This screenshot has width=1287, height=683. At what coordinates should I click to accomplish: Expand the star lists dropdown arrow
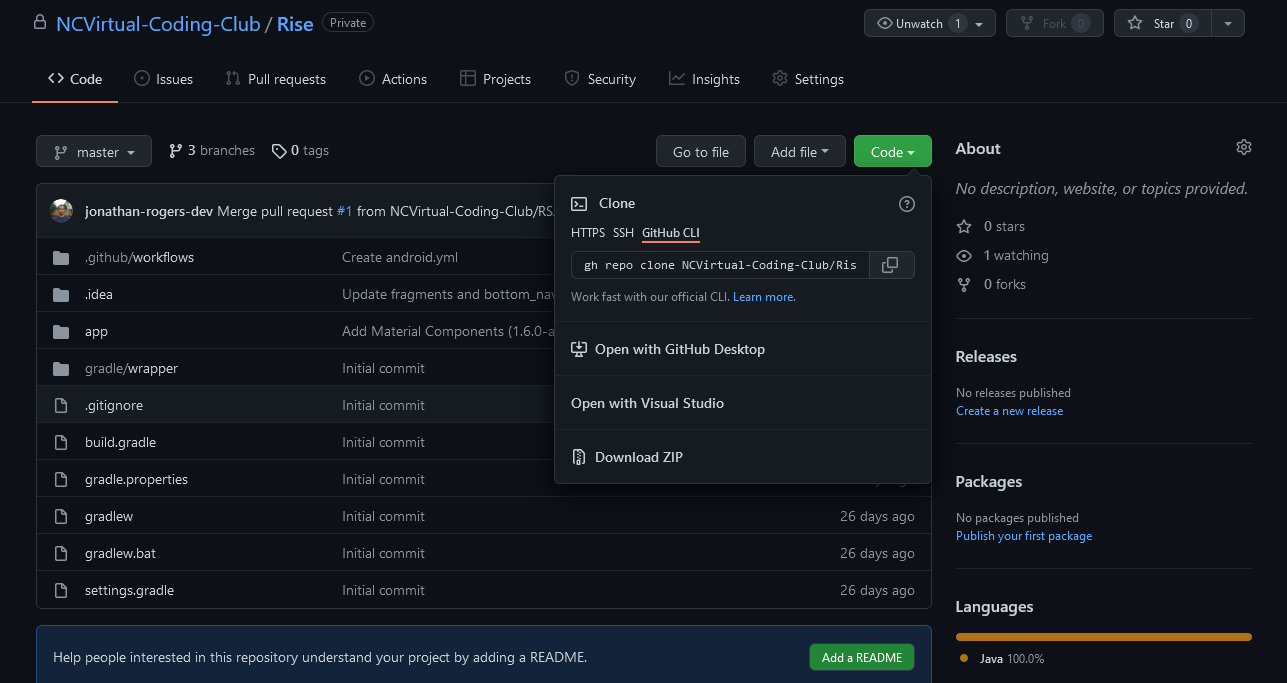click(x=1227, y=23)
